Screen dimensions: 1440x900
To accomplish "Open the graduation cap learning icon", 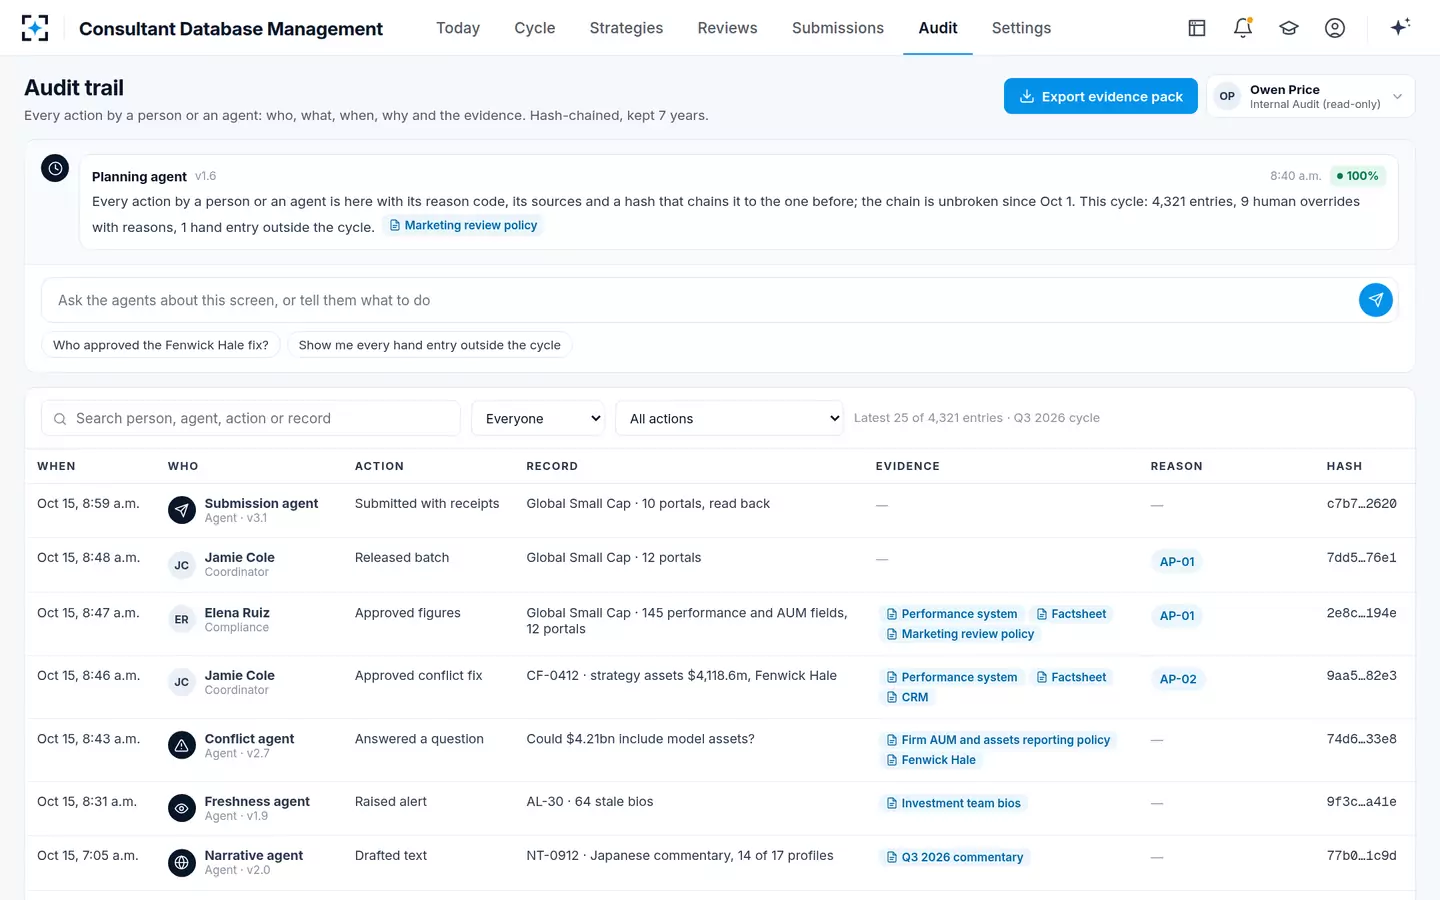I will point(1289,28).
